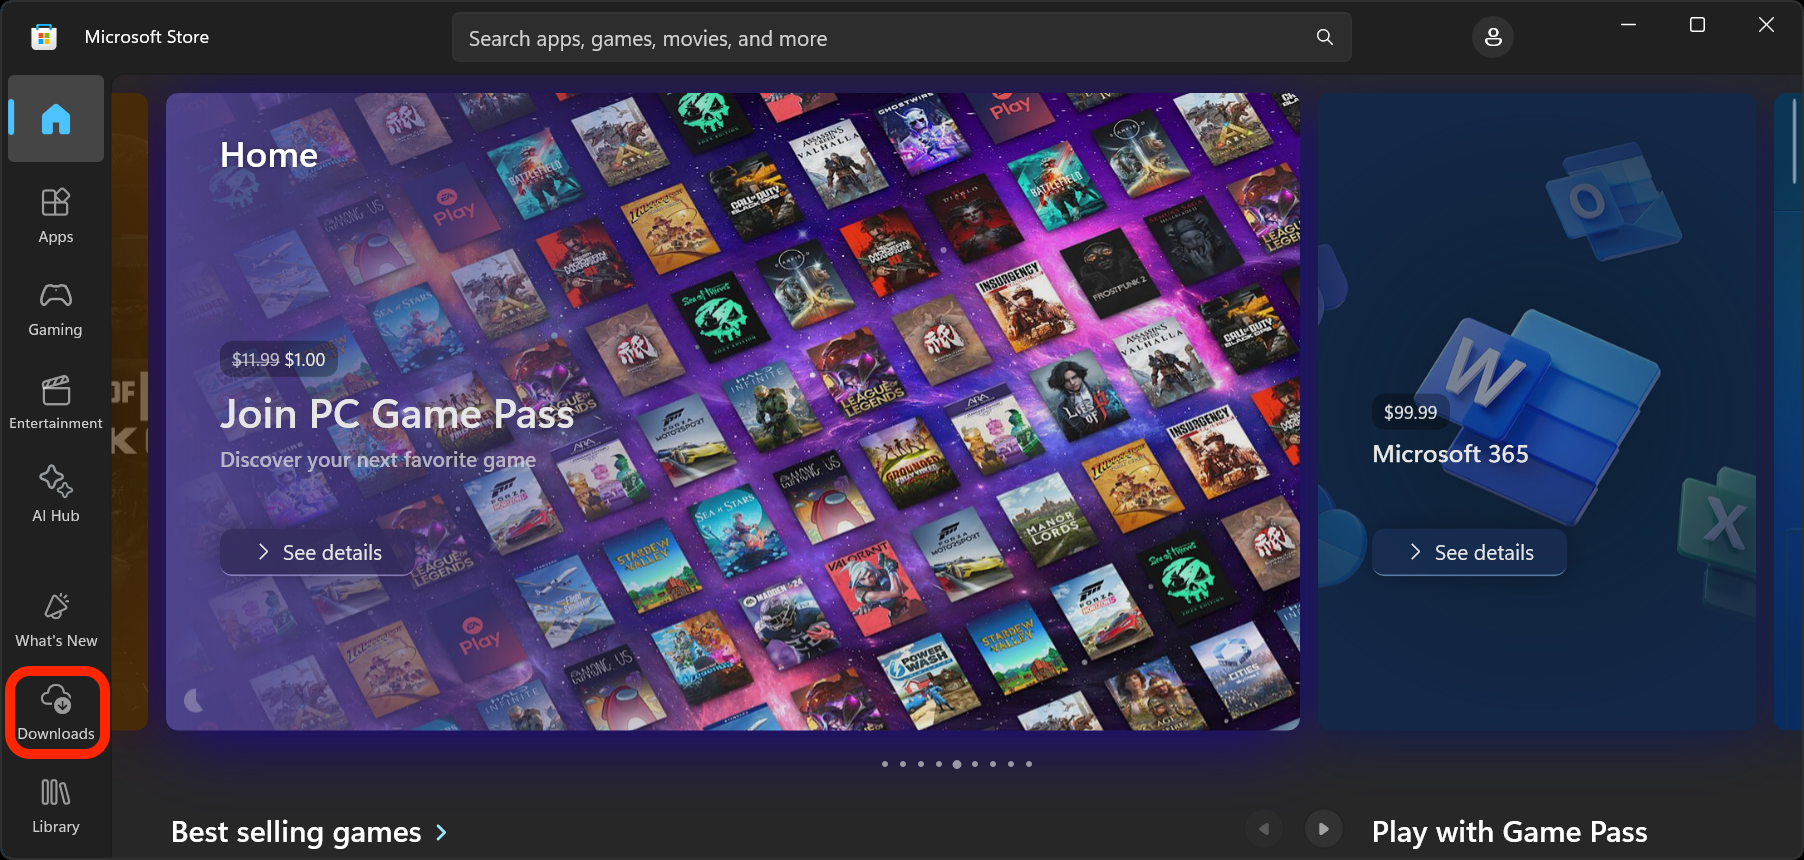Image resolution: width=1804 pixels, height=860 pixels.
Task: Select the second carousel page dot
Action: point(903,764)
